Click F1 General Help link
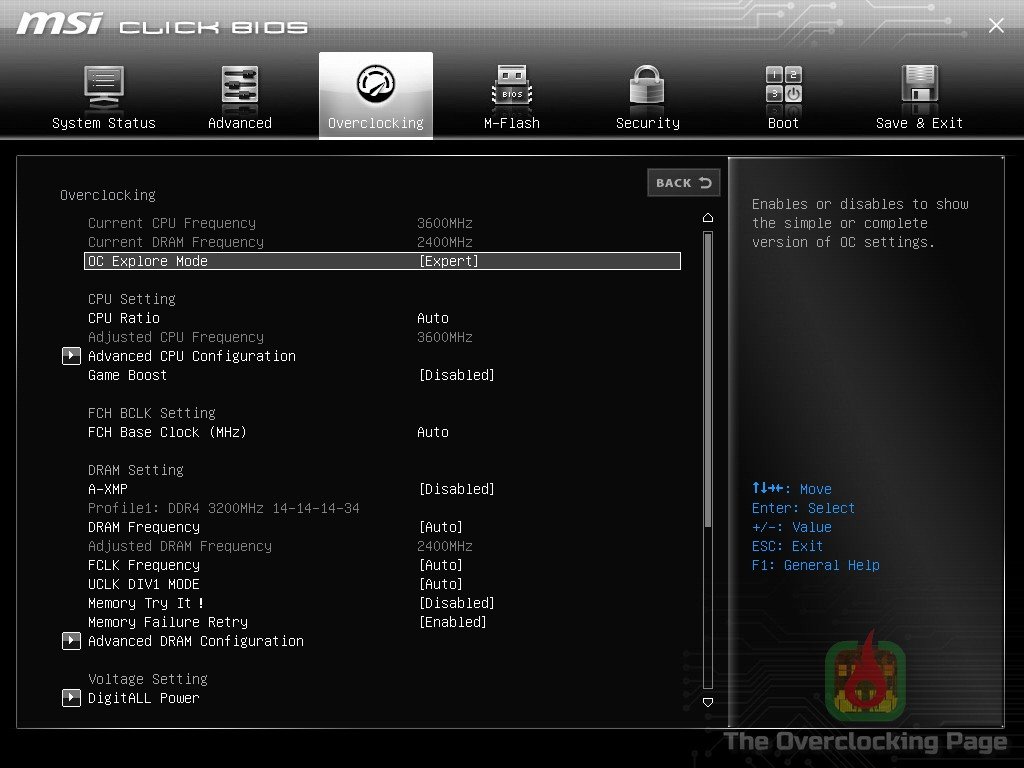Viewport: 1024px width, 768px height. [x=815, y=565]
